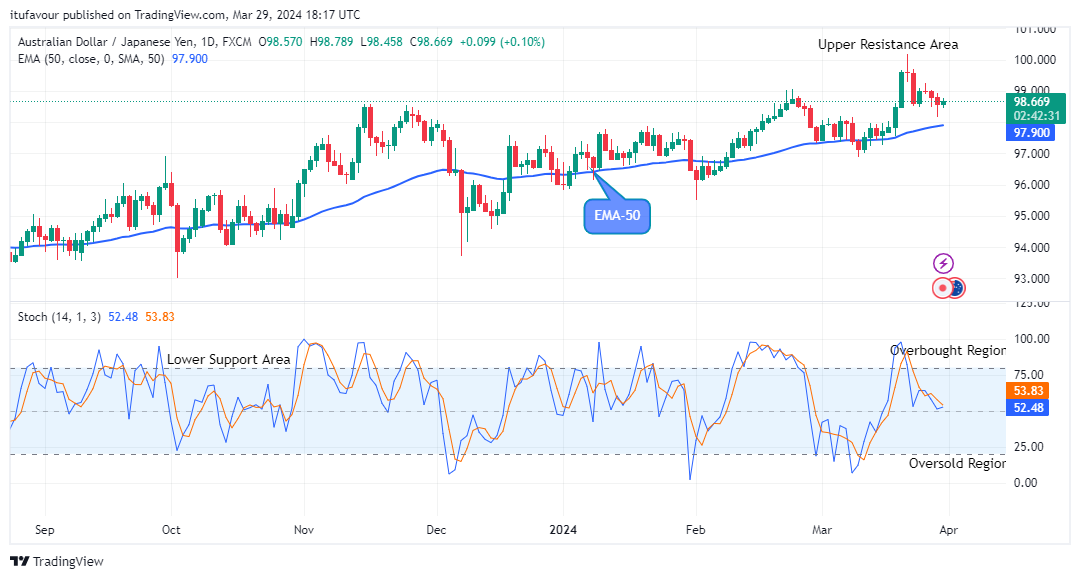Click the 97.000 price scale label

[1032, 154]
